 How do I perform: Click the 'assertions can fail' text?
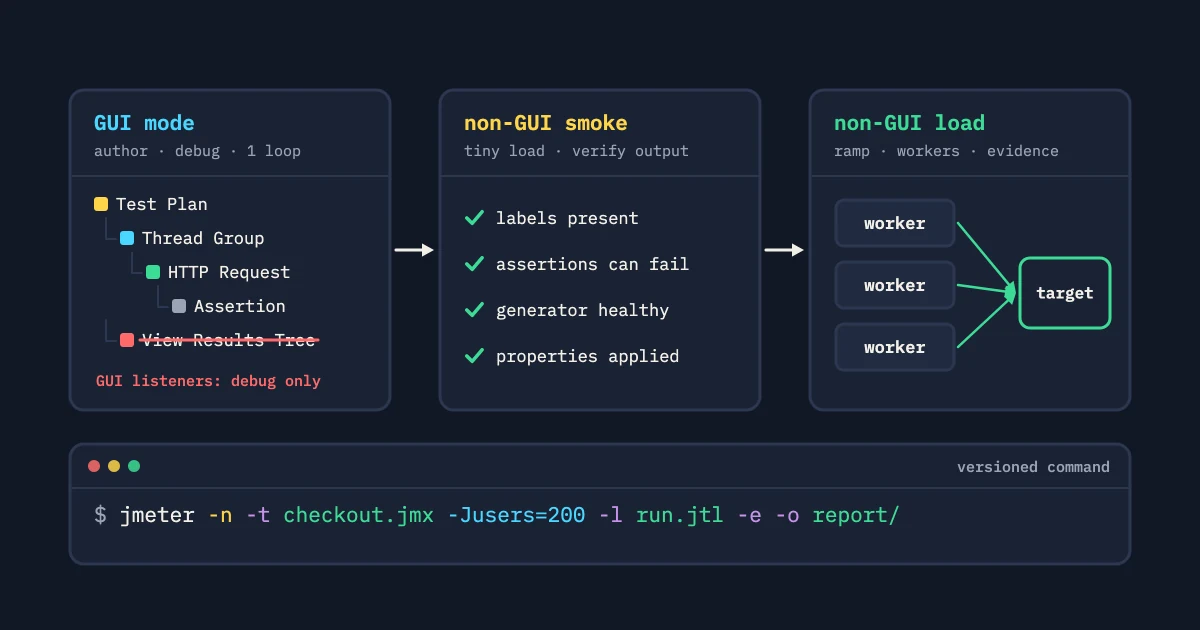tap(592, 264)
